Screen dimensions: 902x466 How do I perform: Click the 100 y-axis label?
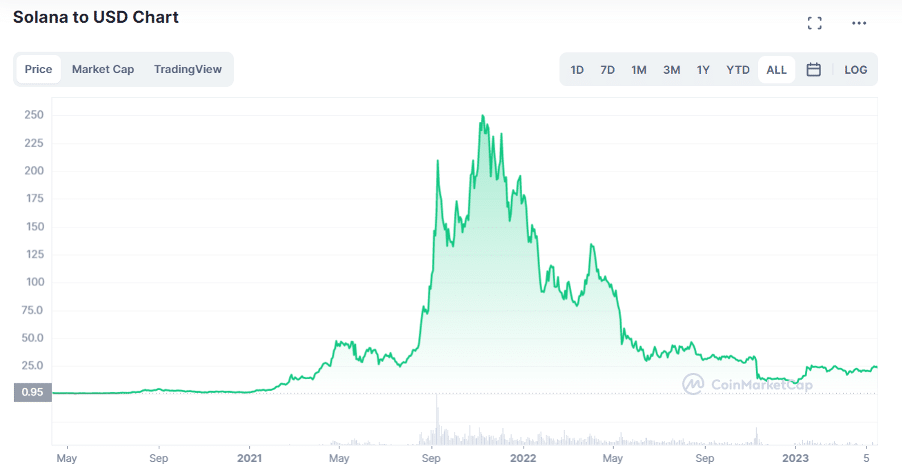click(x=36, y=282)
